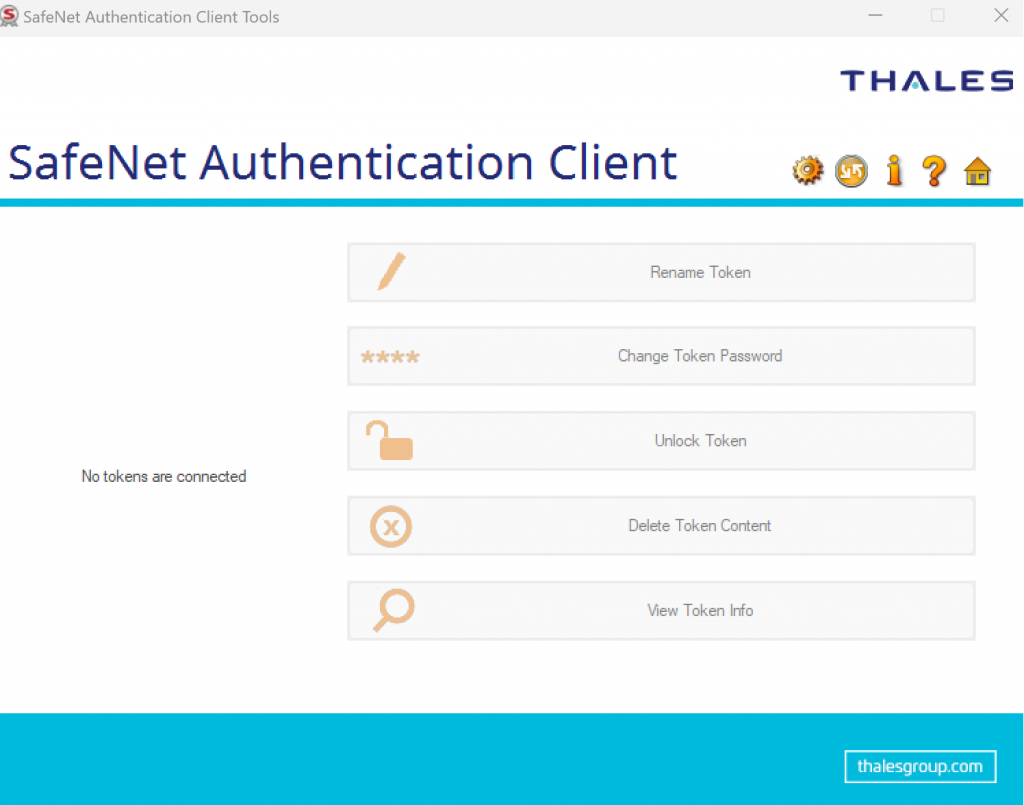
Task: Click the Rename Token button
Action: point(661,272)
